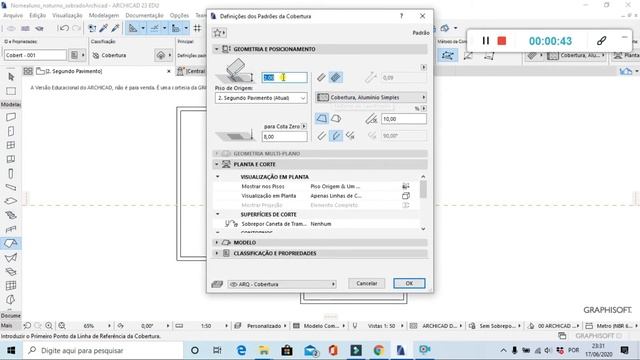Click the Windows Start button
640x360 pixels.
click(11, 350)
